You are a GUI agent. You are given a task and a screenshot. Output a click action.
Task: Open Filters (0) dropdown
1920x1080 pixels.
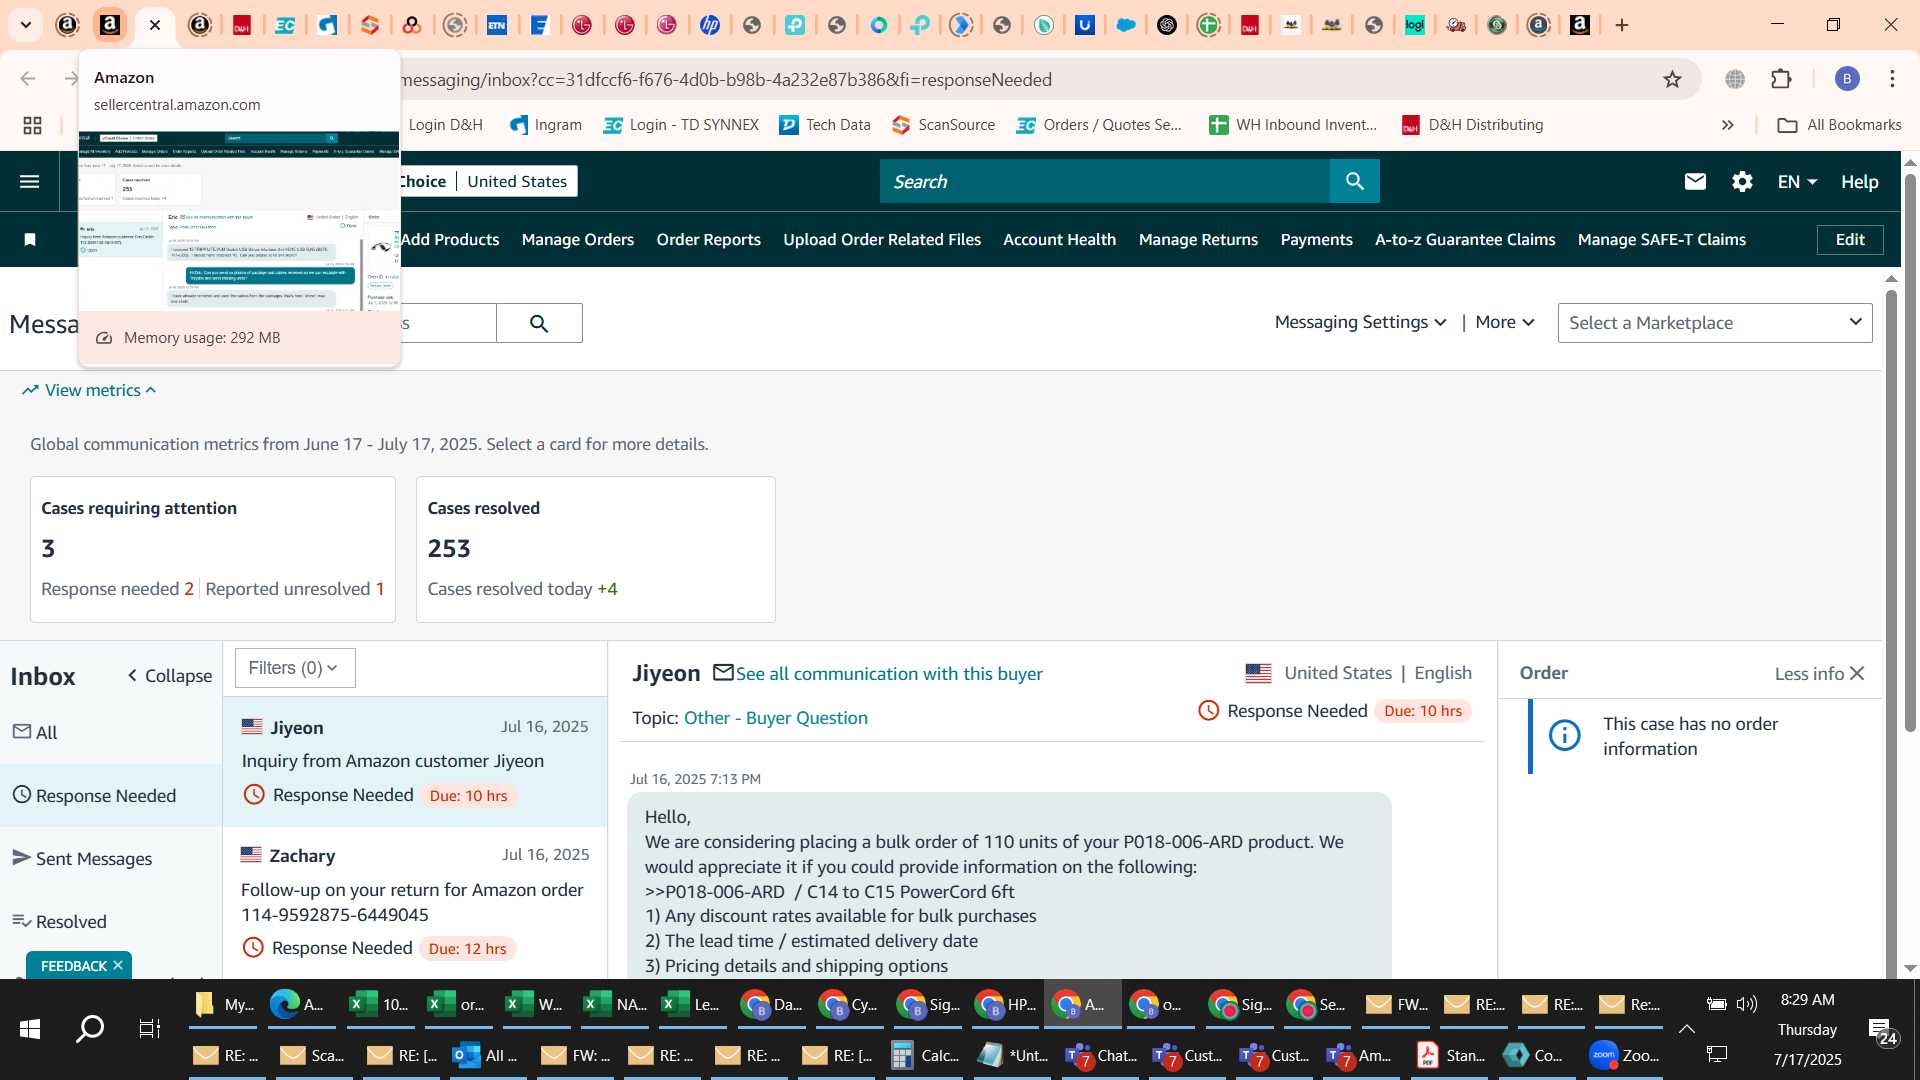click(295, 668)
